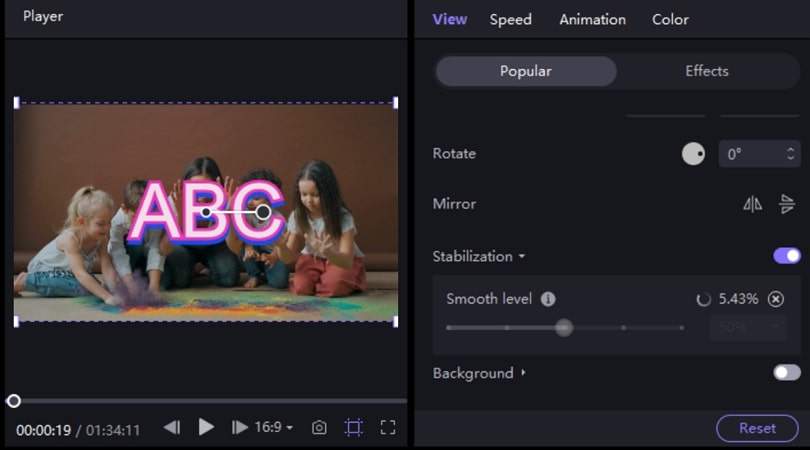Step forward one frame
The height and width of the screenshot is (450, 810).
239,427
